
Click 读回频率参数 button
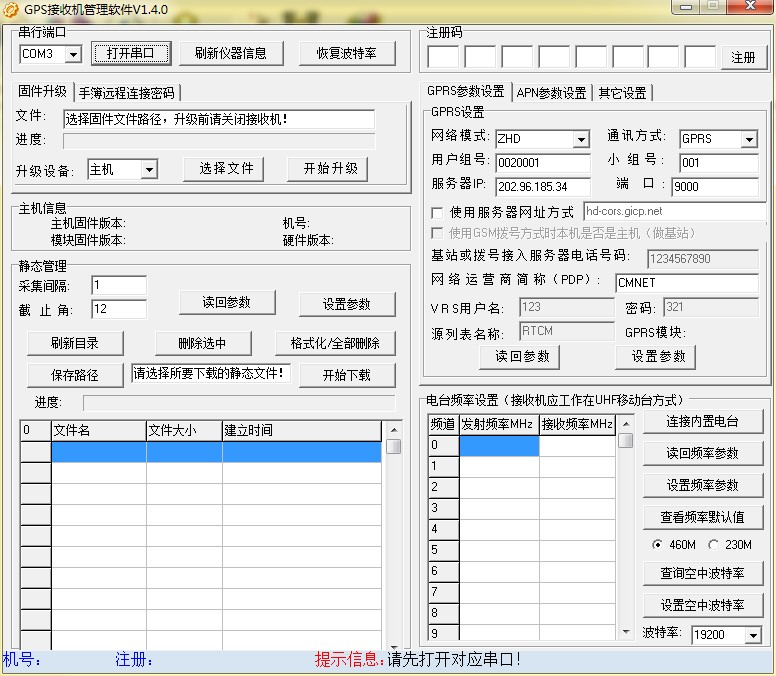703,453
